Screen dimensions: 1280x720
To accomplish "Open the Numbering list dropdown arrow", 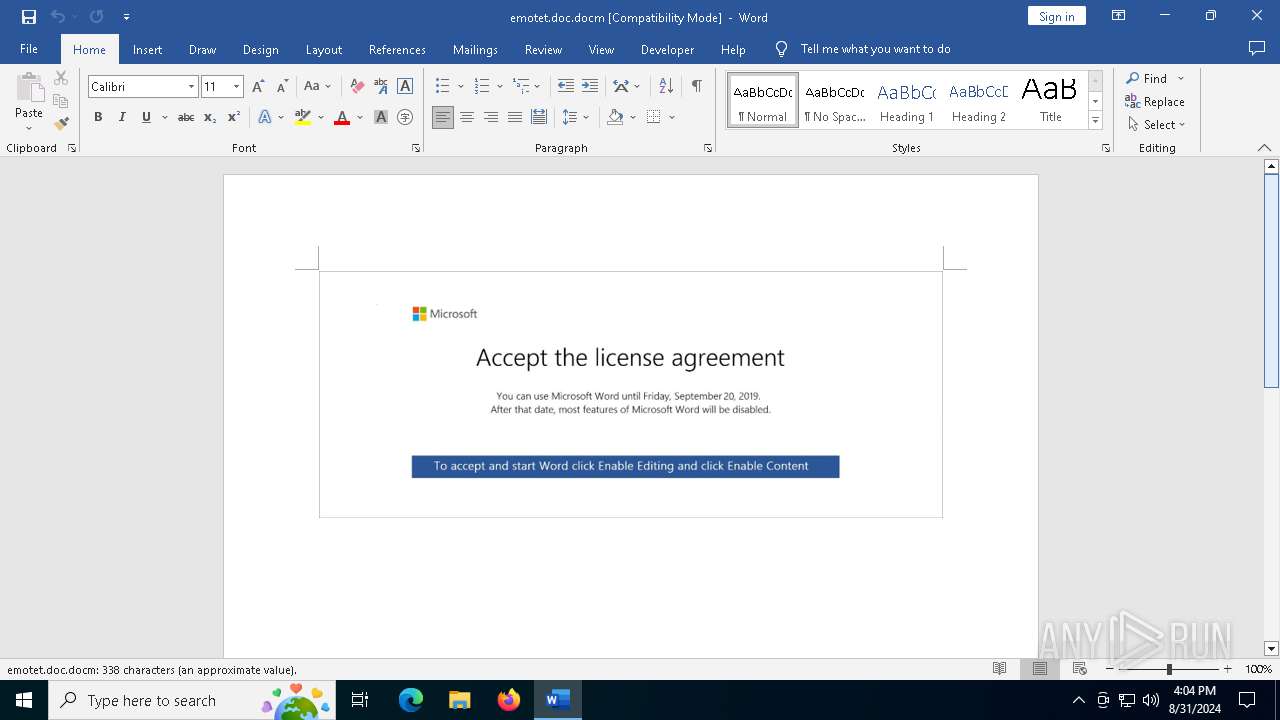I will point(499,87).
